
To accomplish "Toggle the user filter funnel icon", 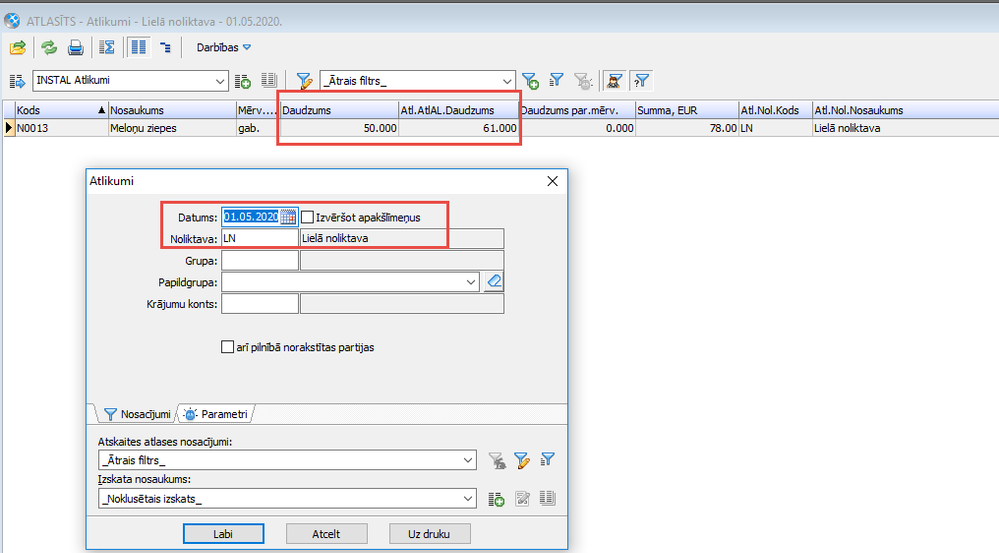I will [614, 81].
